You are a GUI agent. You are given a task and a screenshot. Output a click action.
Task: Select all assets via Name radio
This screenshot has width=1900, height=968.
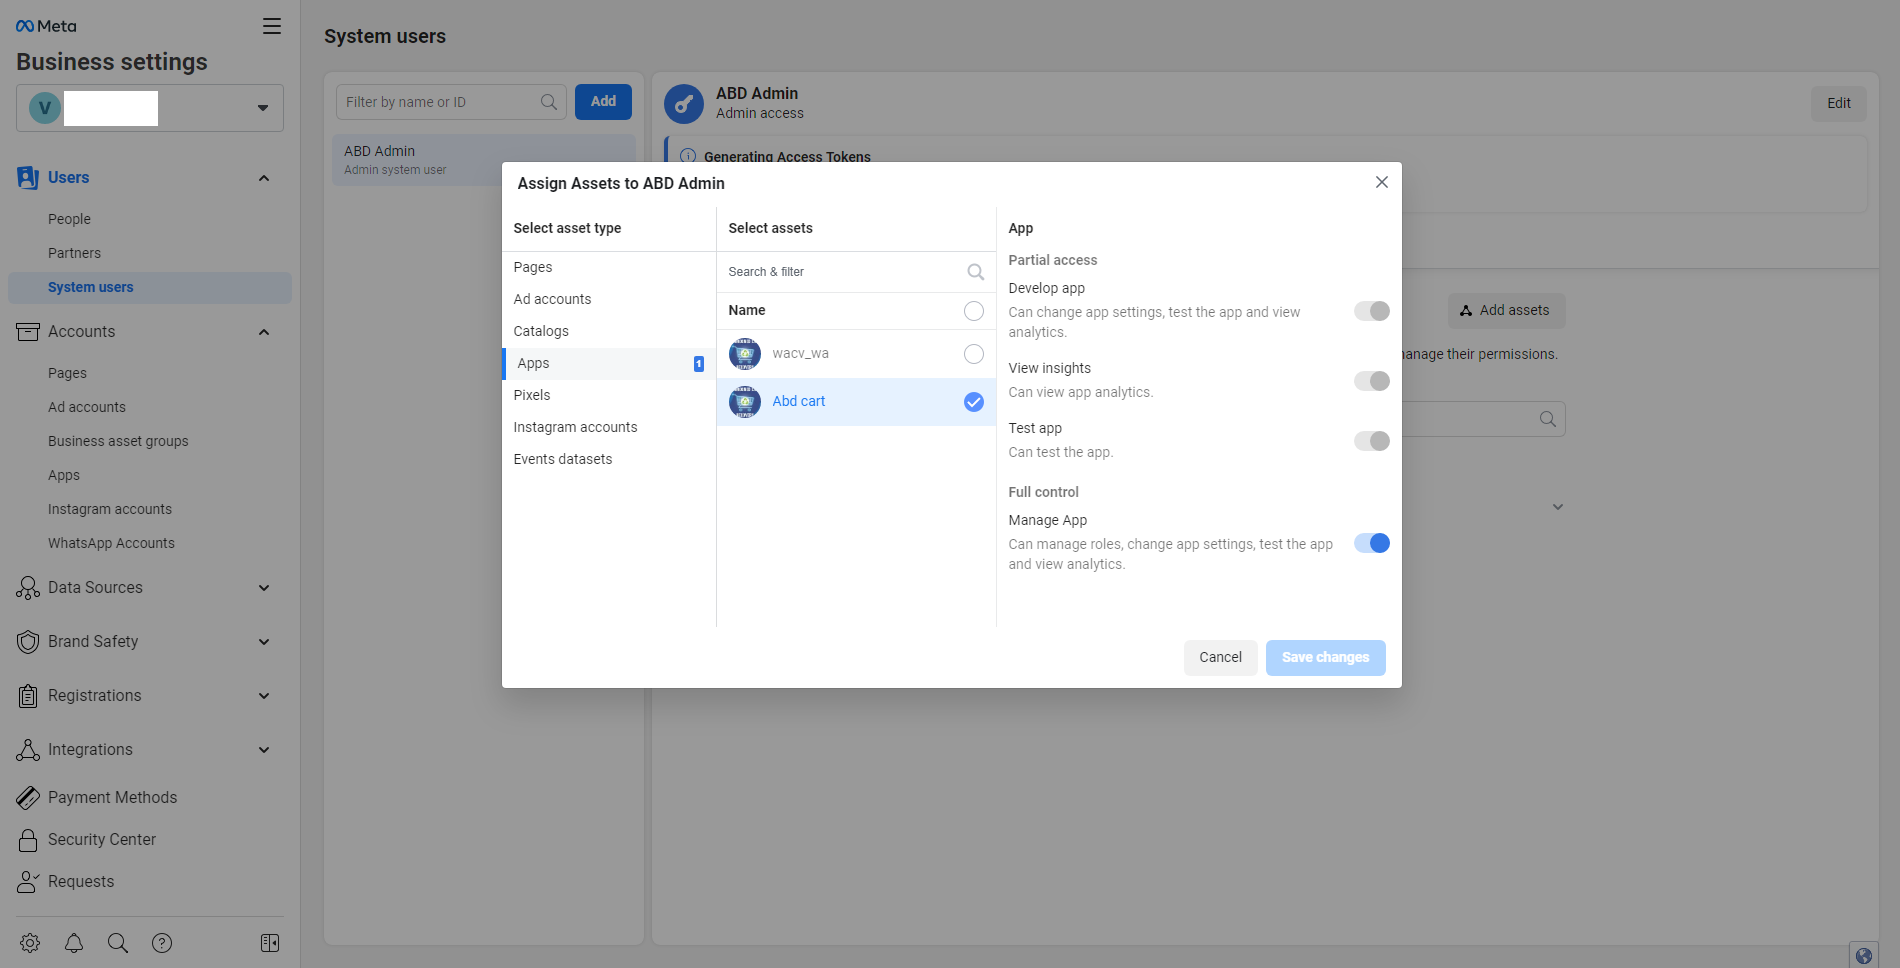click(x=973, y=311)
